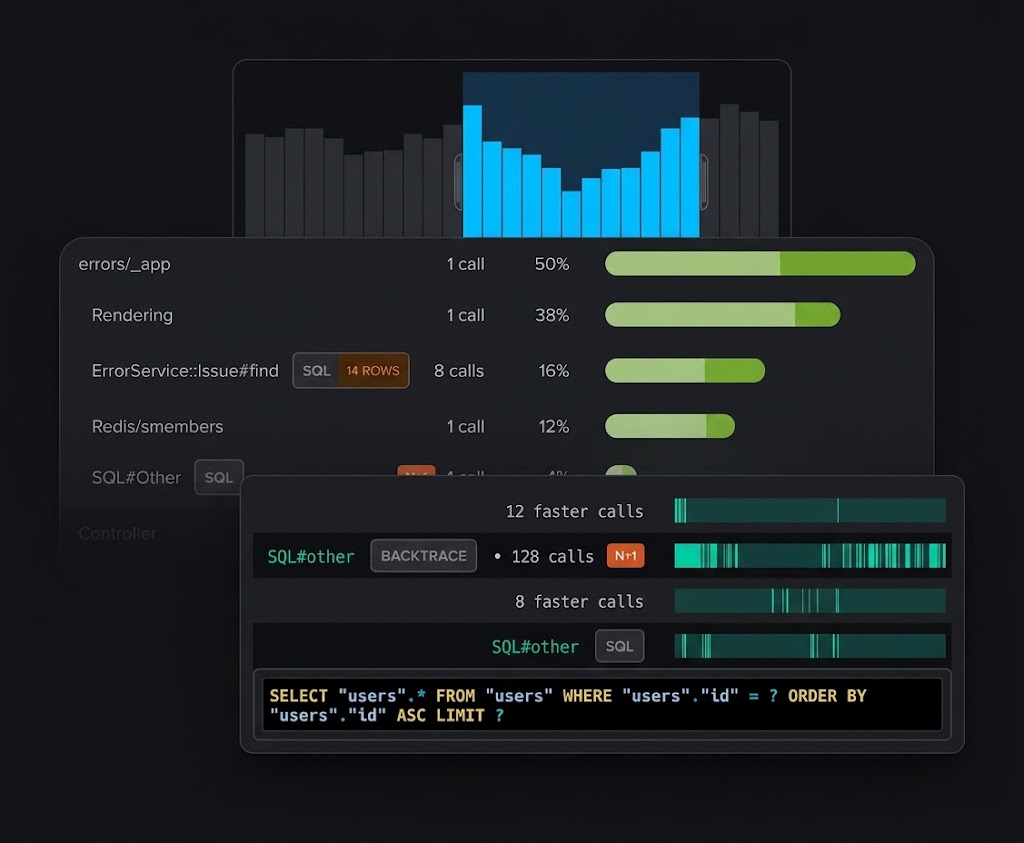Click the 12% green bar for Redis/smembers

pos(670,426)
